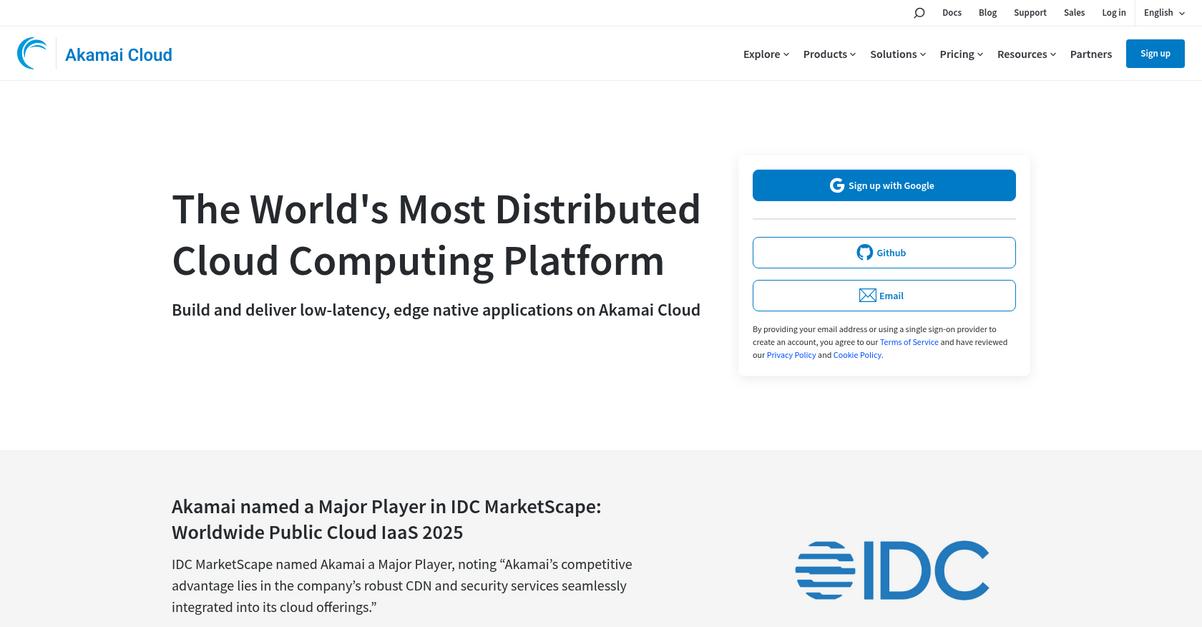Image resolution: width=1202 pixels, height=627 pixels.
Task: Visit the Blog page
Action: [987, 13]
